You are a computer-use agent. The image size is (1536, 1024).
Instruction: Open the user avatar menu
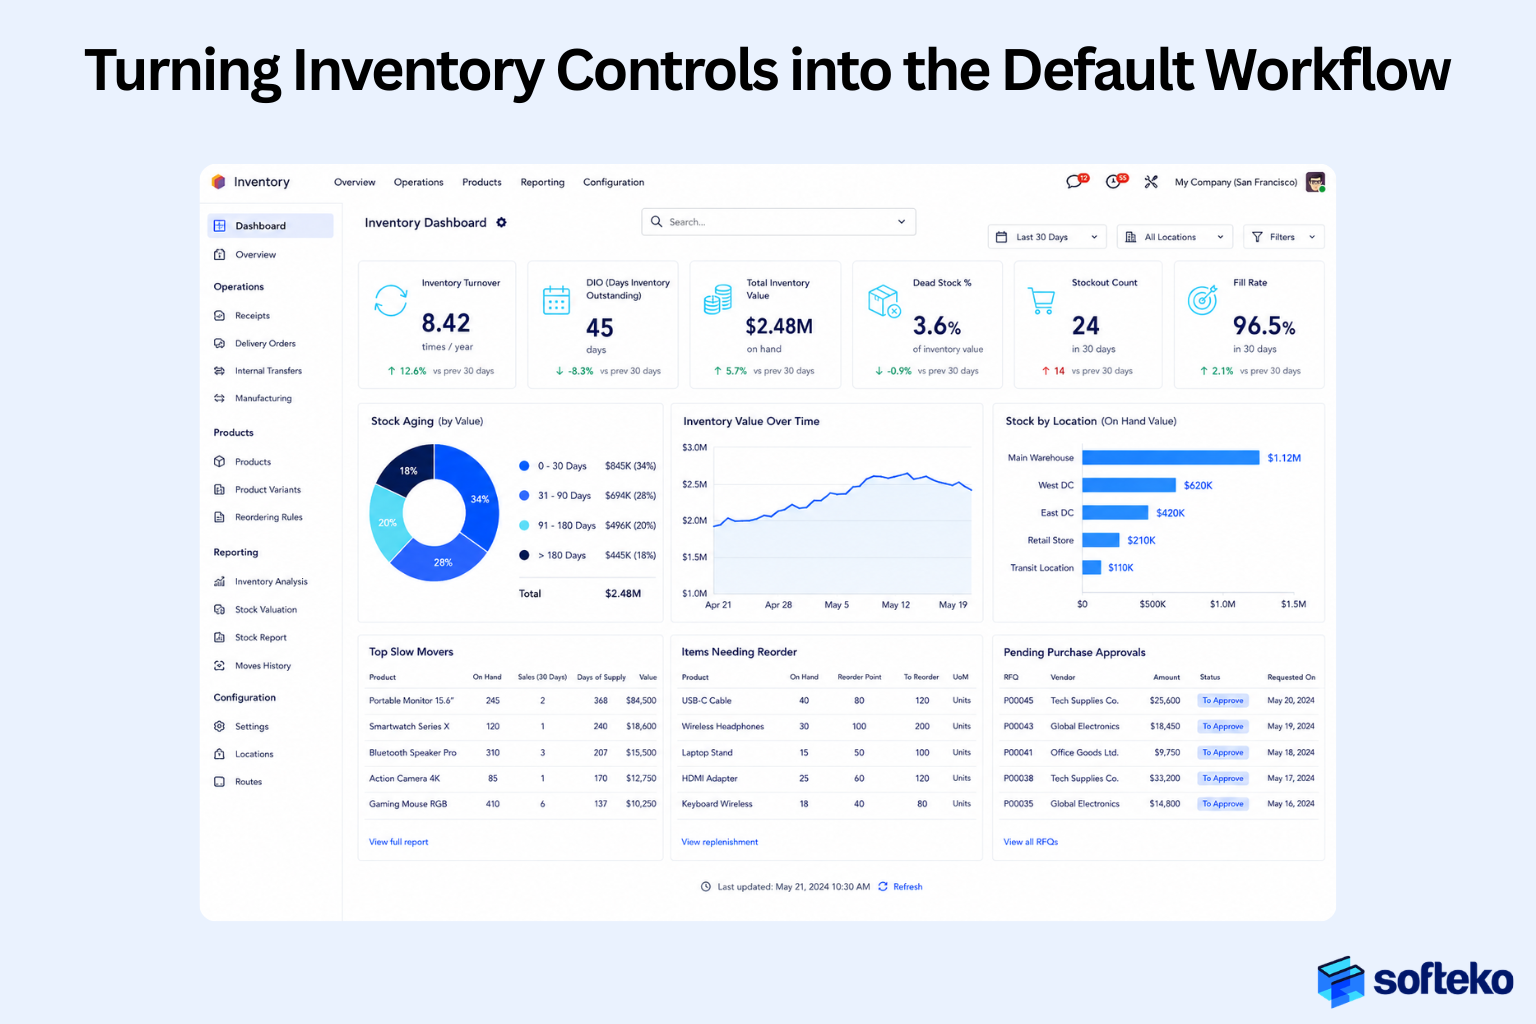tap(1316, 182)
